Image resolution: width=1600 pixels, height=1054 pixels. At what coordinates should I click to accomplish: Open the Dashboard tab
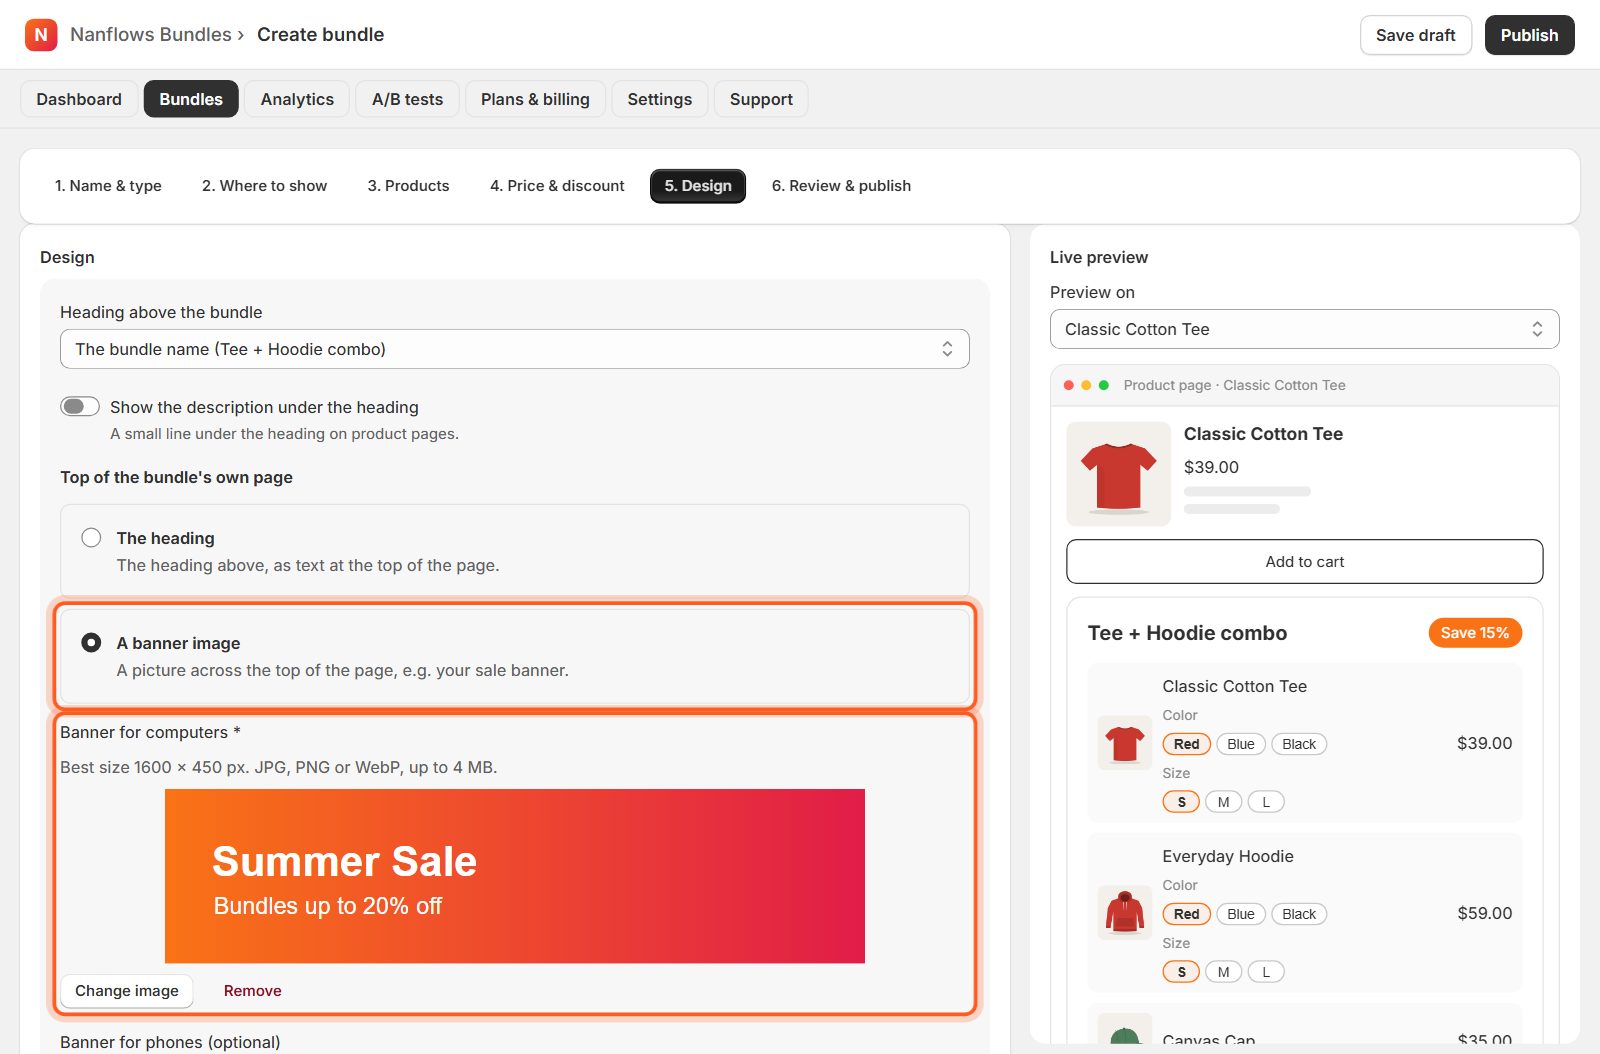click(x=79, y=99)
